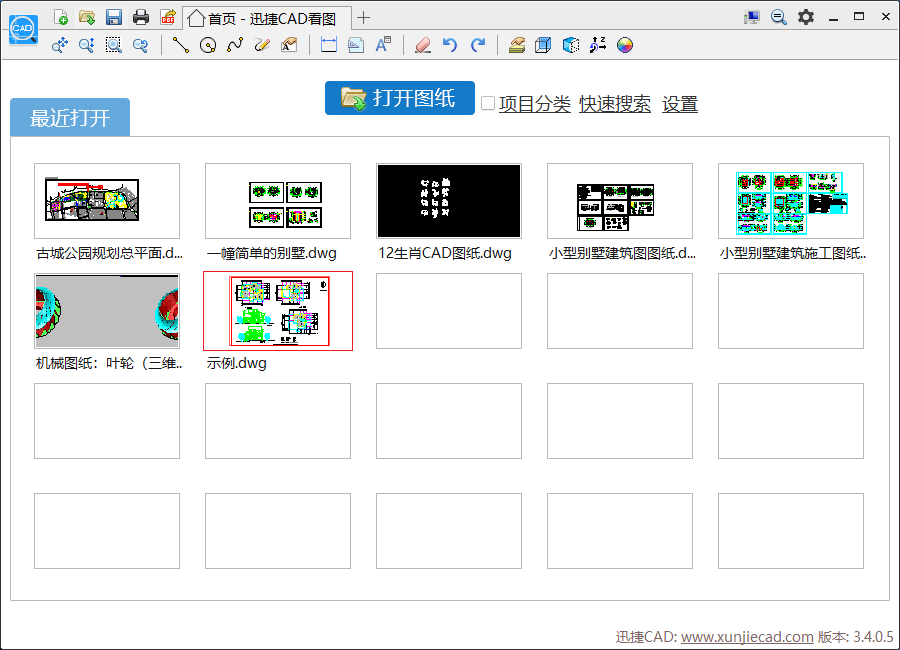The width and height of the screenshot is (900, 650).
Task: Select the curve polyline tool
Action: (235, 45)
